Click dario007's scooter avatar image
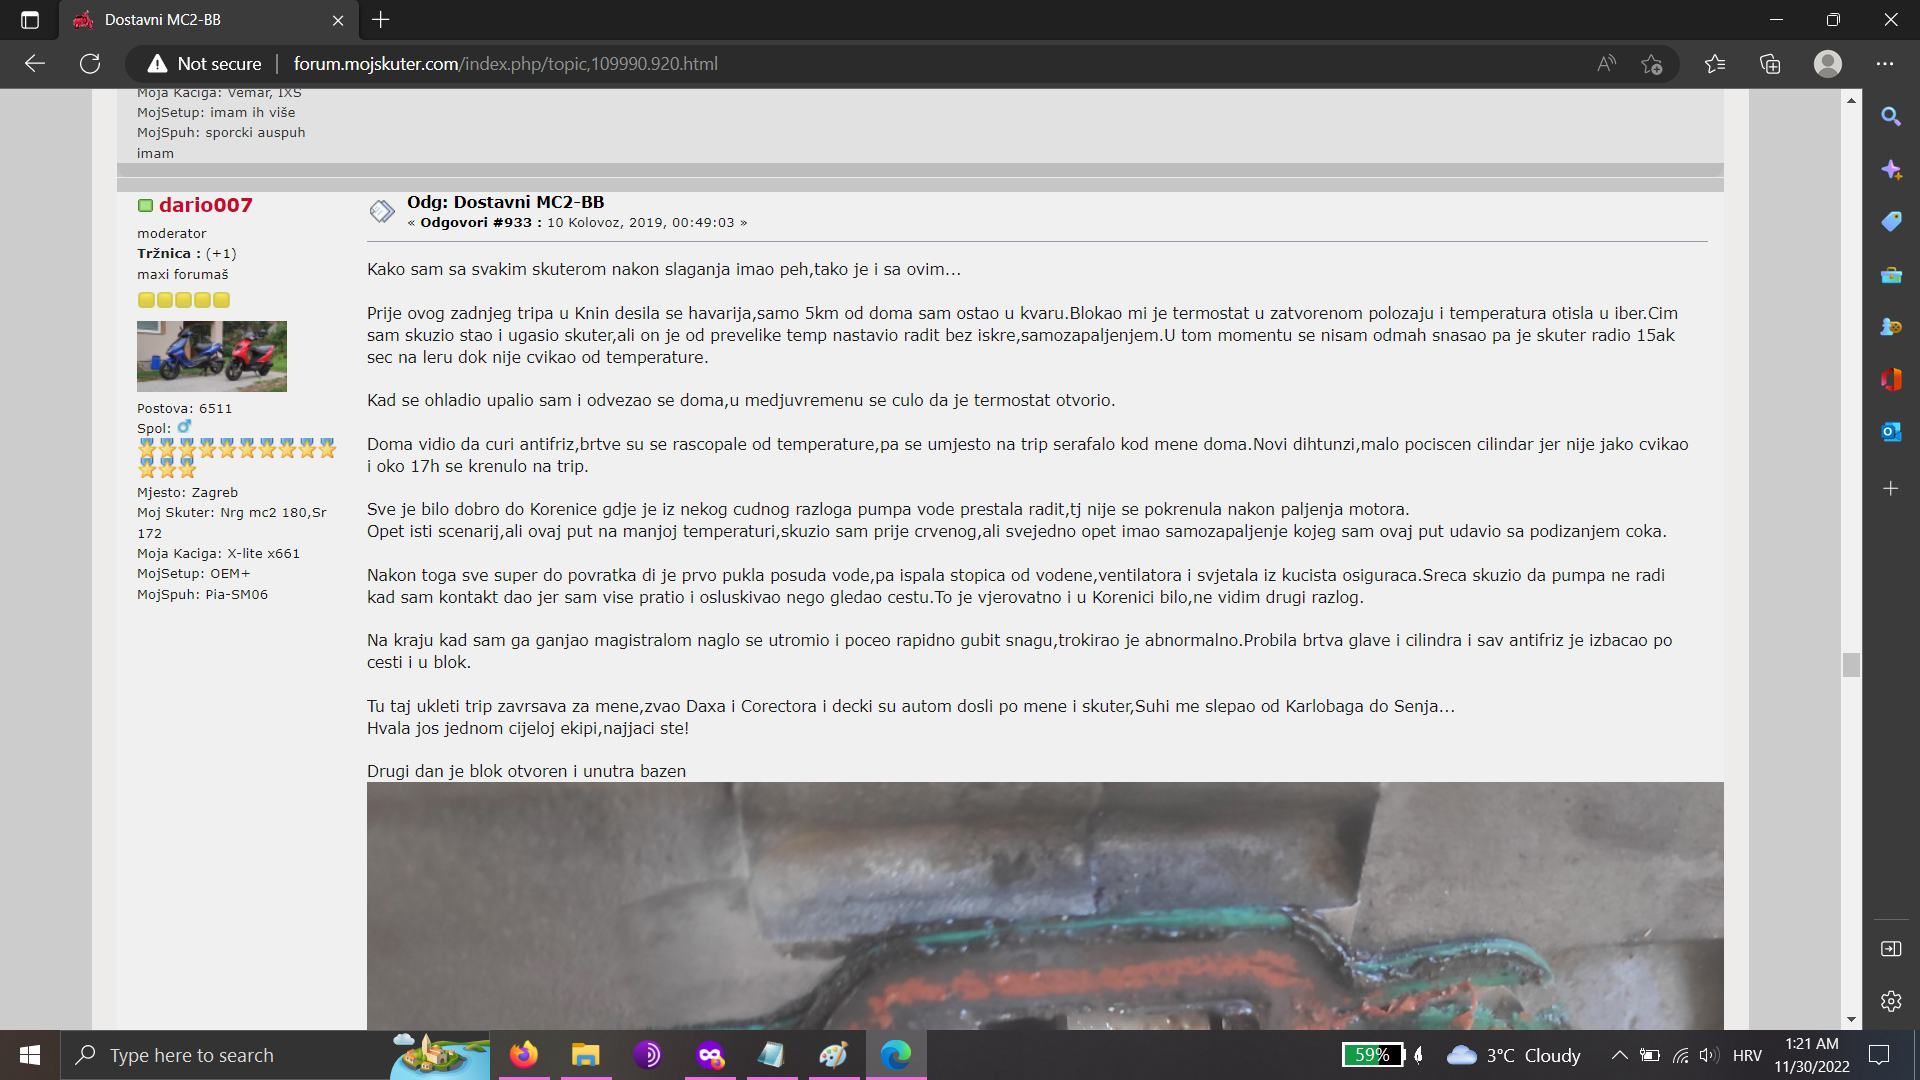 [212, 356]
